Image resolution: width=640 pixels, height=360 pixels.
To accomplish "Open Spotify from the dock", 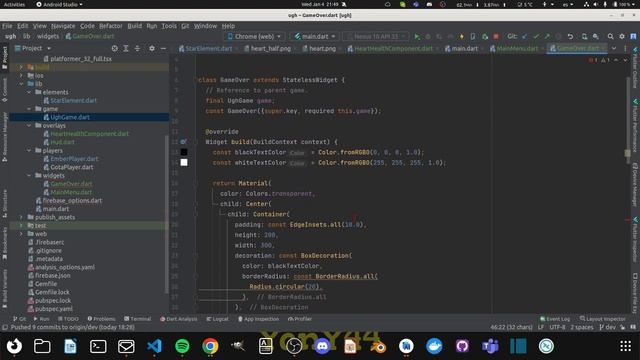I will [182, 346].
